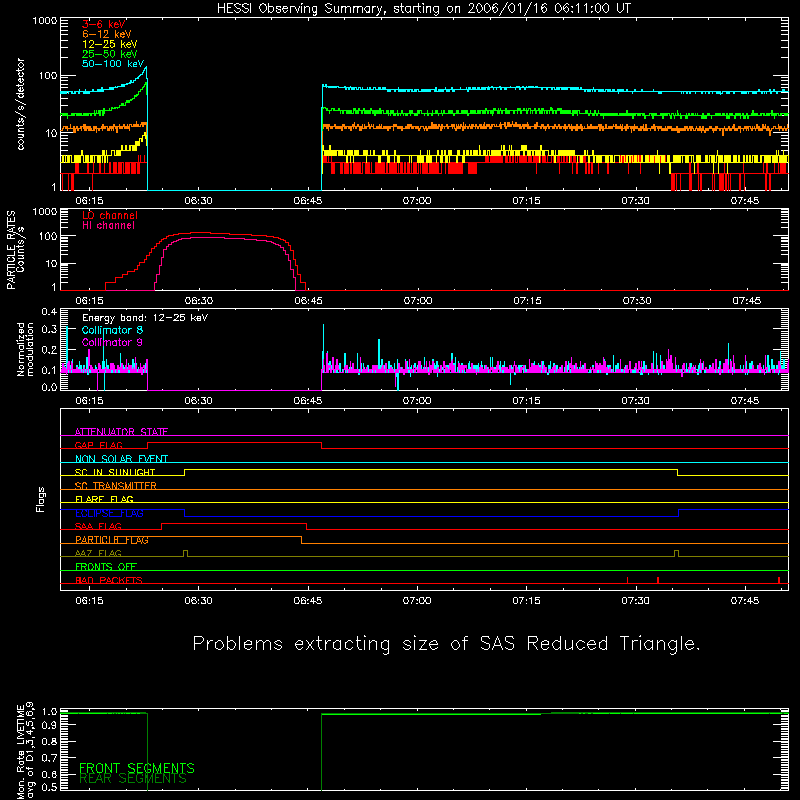Image resolution: width=800 pixels, height=800 pixels.
Task: Select the green 25-50 keV legend label
Action: [x=110, y=54]
